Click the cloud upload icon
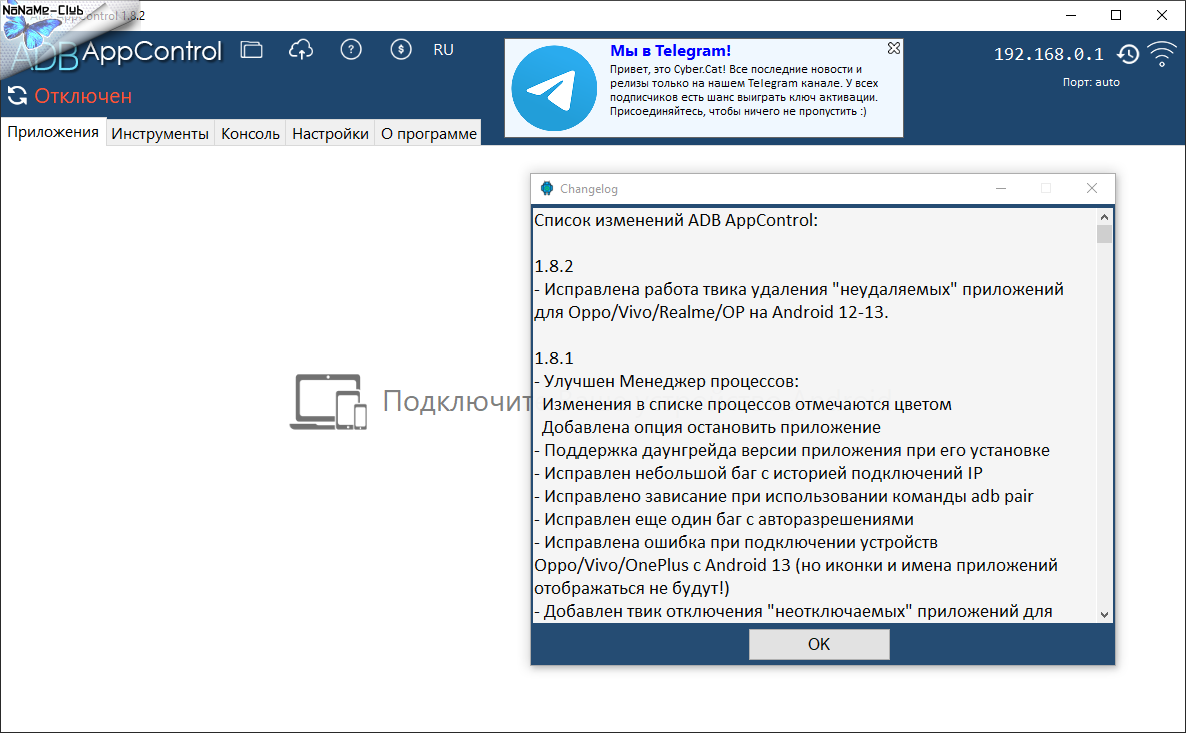The image size is (1186, 733). click(x=301, y=50)
